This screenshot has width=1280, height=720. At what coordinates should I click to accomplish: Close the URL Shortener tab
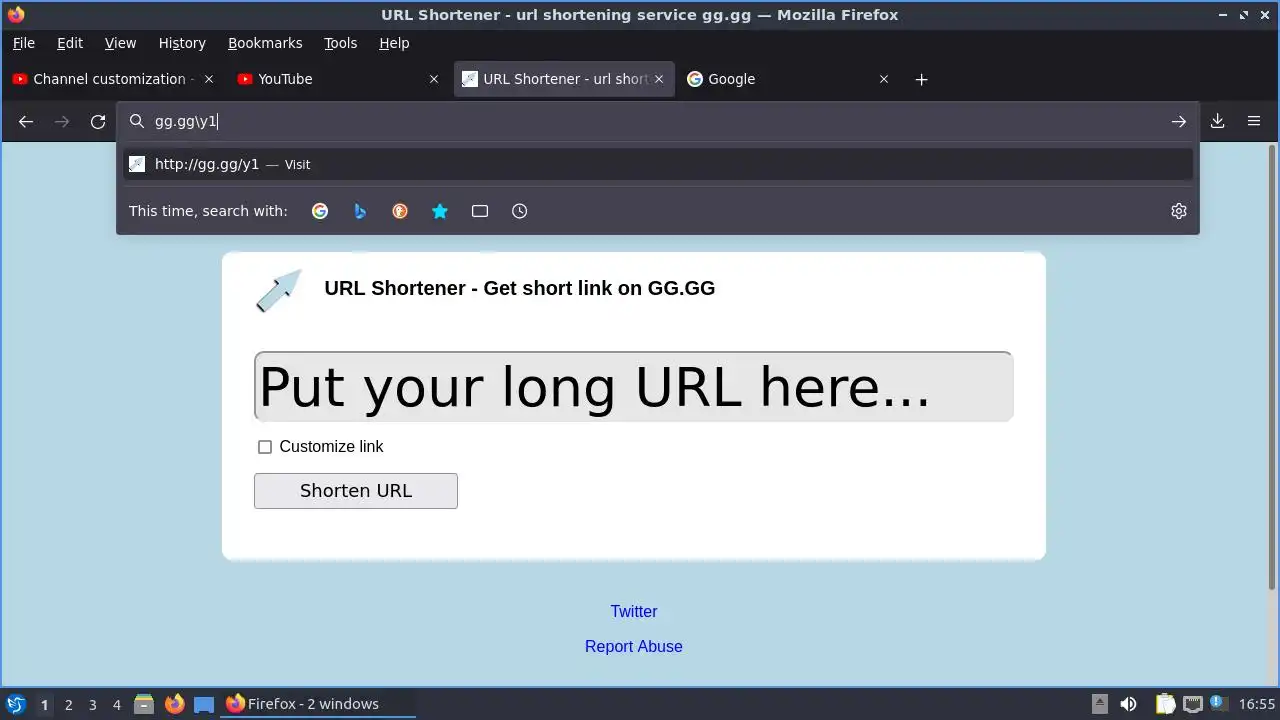point(659,79)
